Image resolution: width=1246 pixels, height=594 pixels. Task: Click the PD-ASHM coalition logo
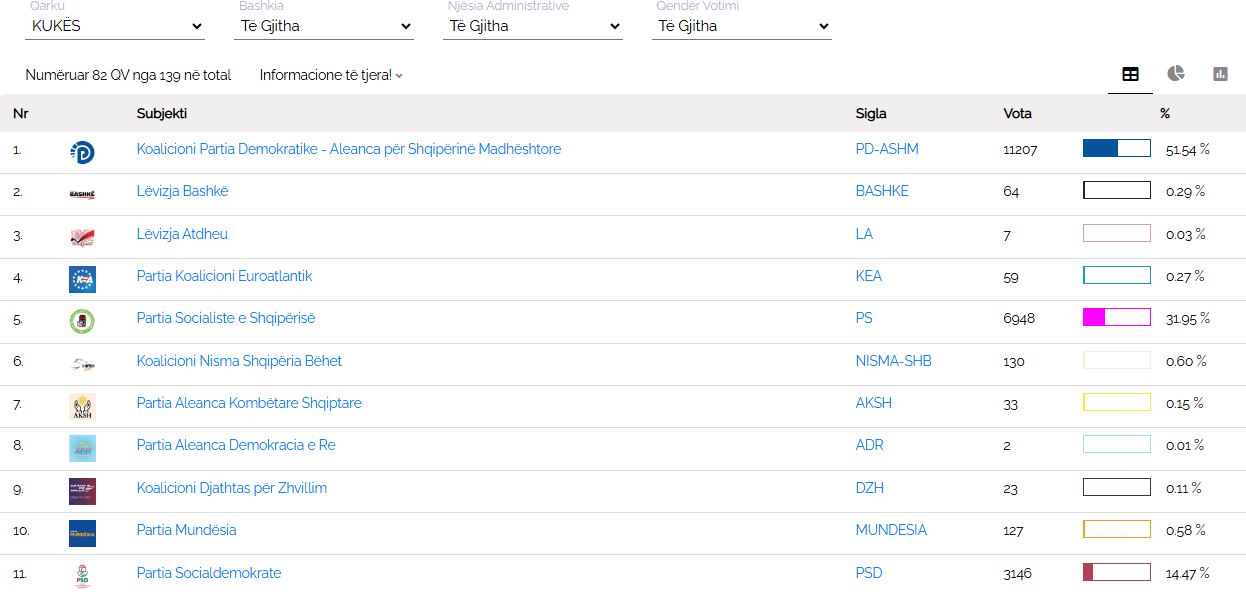(x=82, y=152)
